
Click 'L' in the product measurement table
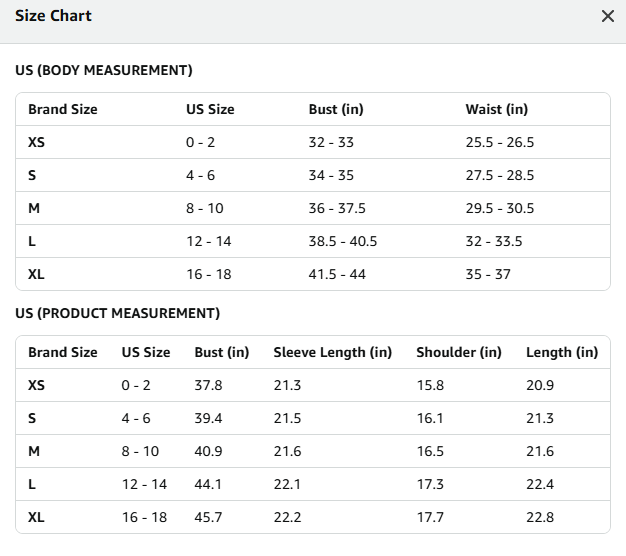[x=32, y=484]
